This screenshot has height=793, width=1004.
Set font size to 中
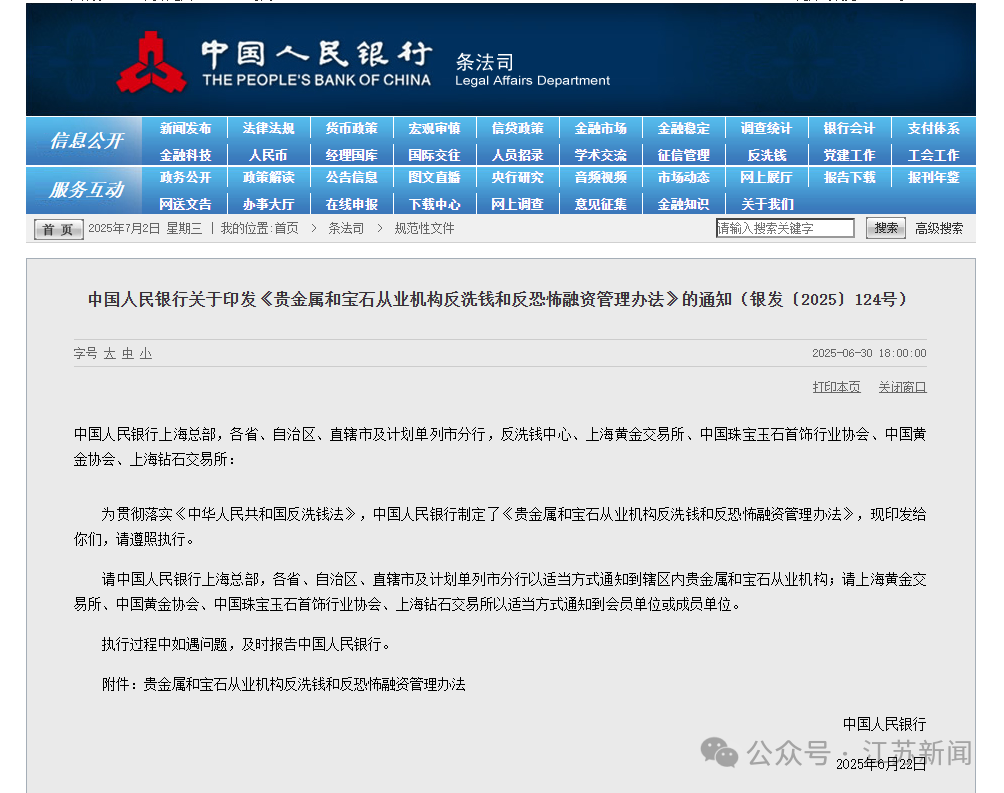127,354
